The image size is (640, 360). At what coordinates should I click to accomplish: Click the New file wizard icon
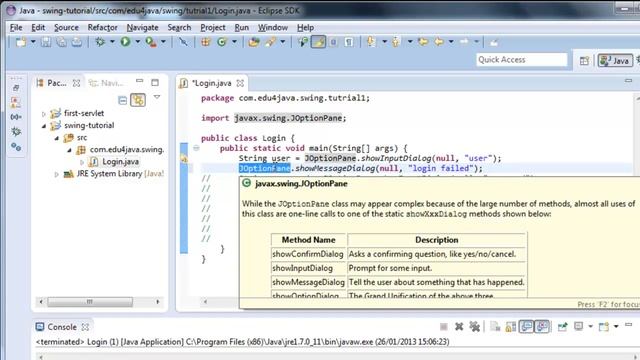[20, 42]
